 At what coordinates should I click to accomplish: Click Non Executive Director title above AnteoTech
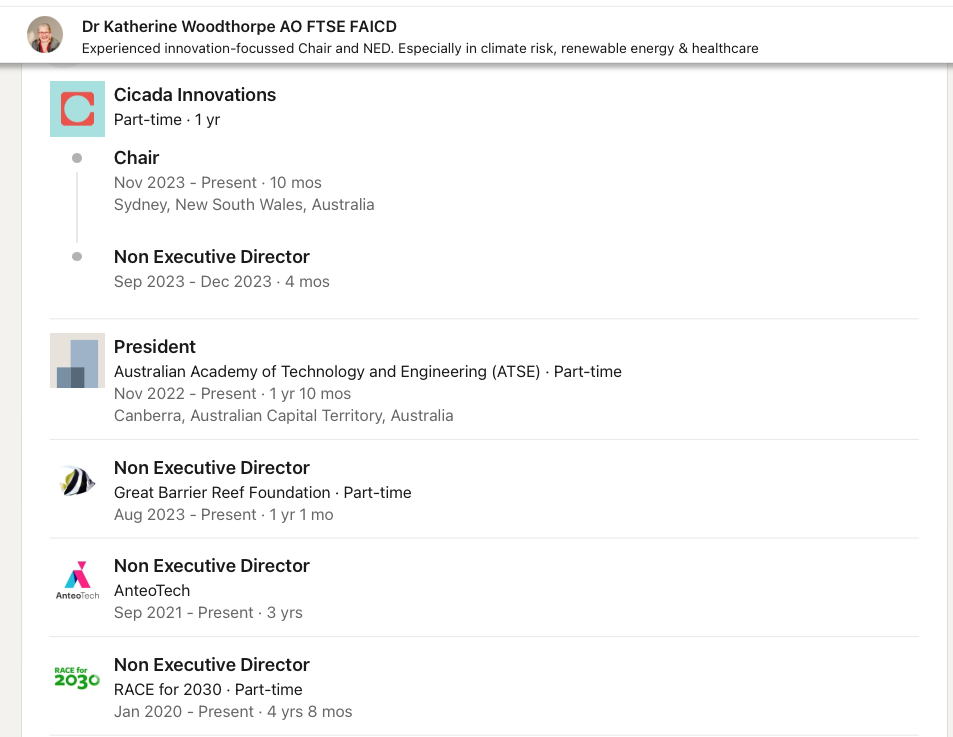click(x=212, y=566)
